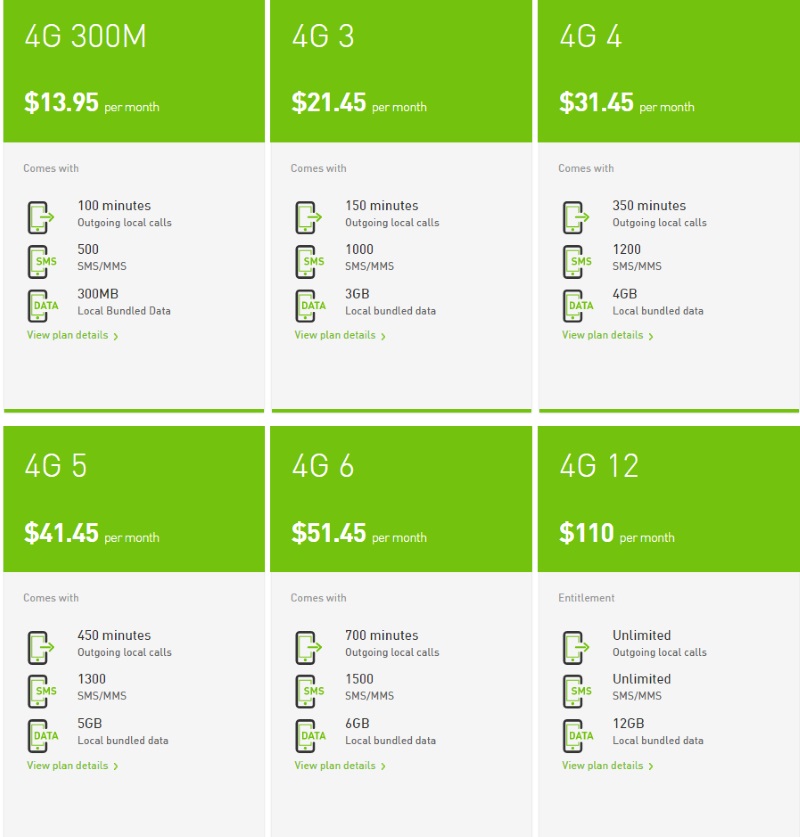Choose the 4G 6 plan title

323,465
